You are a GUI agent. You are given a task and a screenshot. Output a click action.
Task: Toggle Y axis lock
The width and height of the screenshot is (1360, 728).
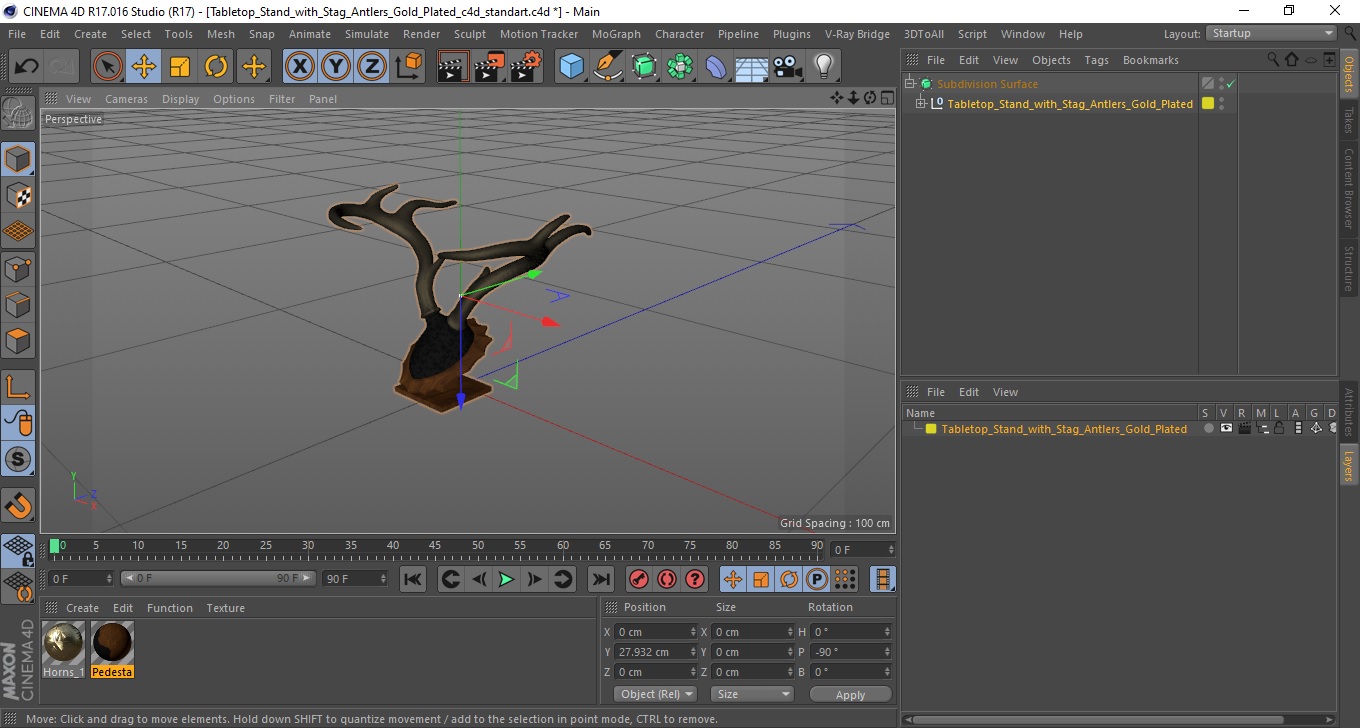[336, 67]
